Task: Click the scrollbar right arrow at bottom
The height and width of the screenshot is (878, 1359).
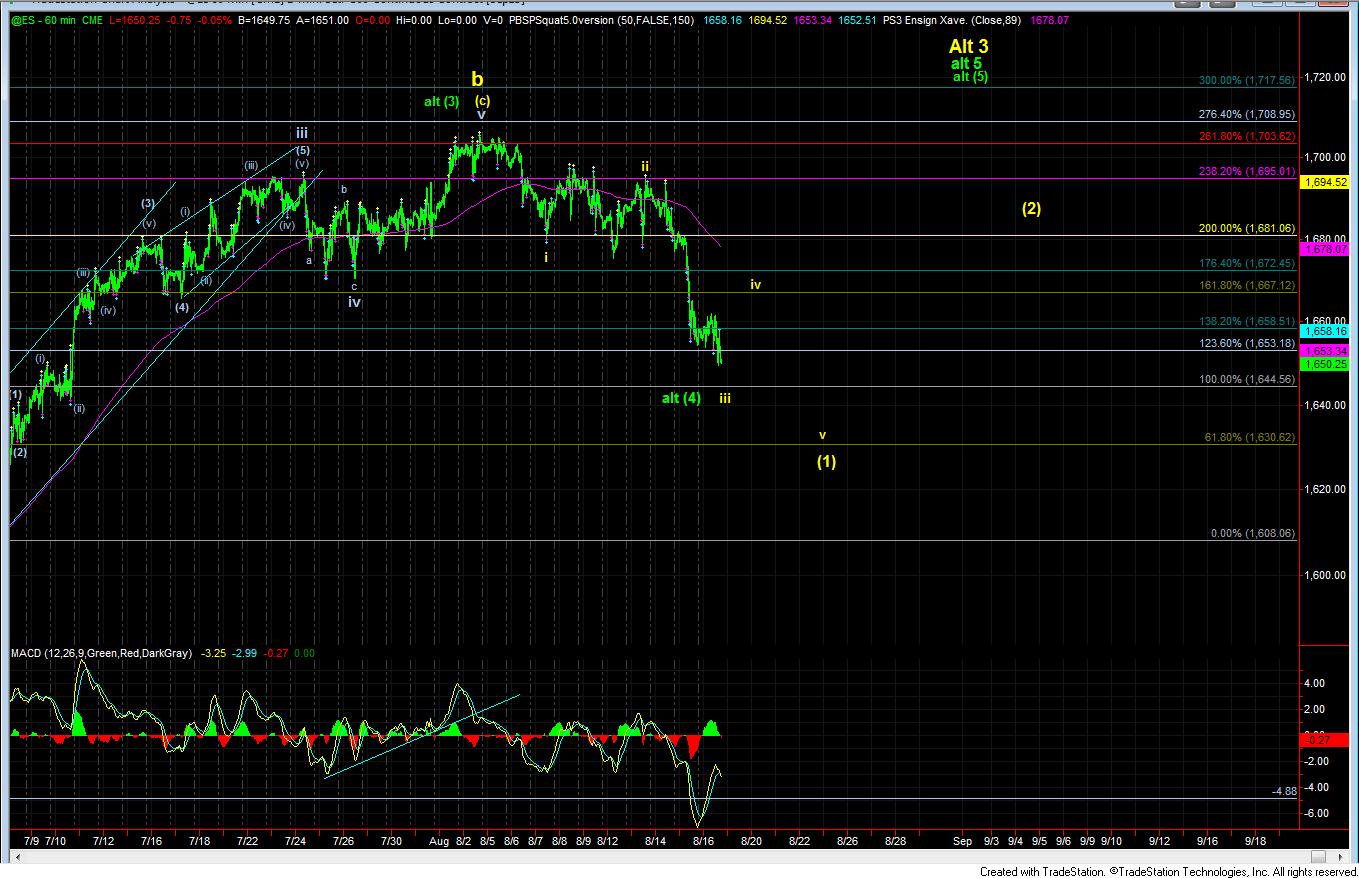Action: coord(1342,857)
